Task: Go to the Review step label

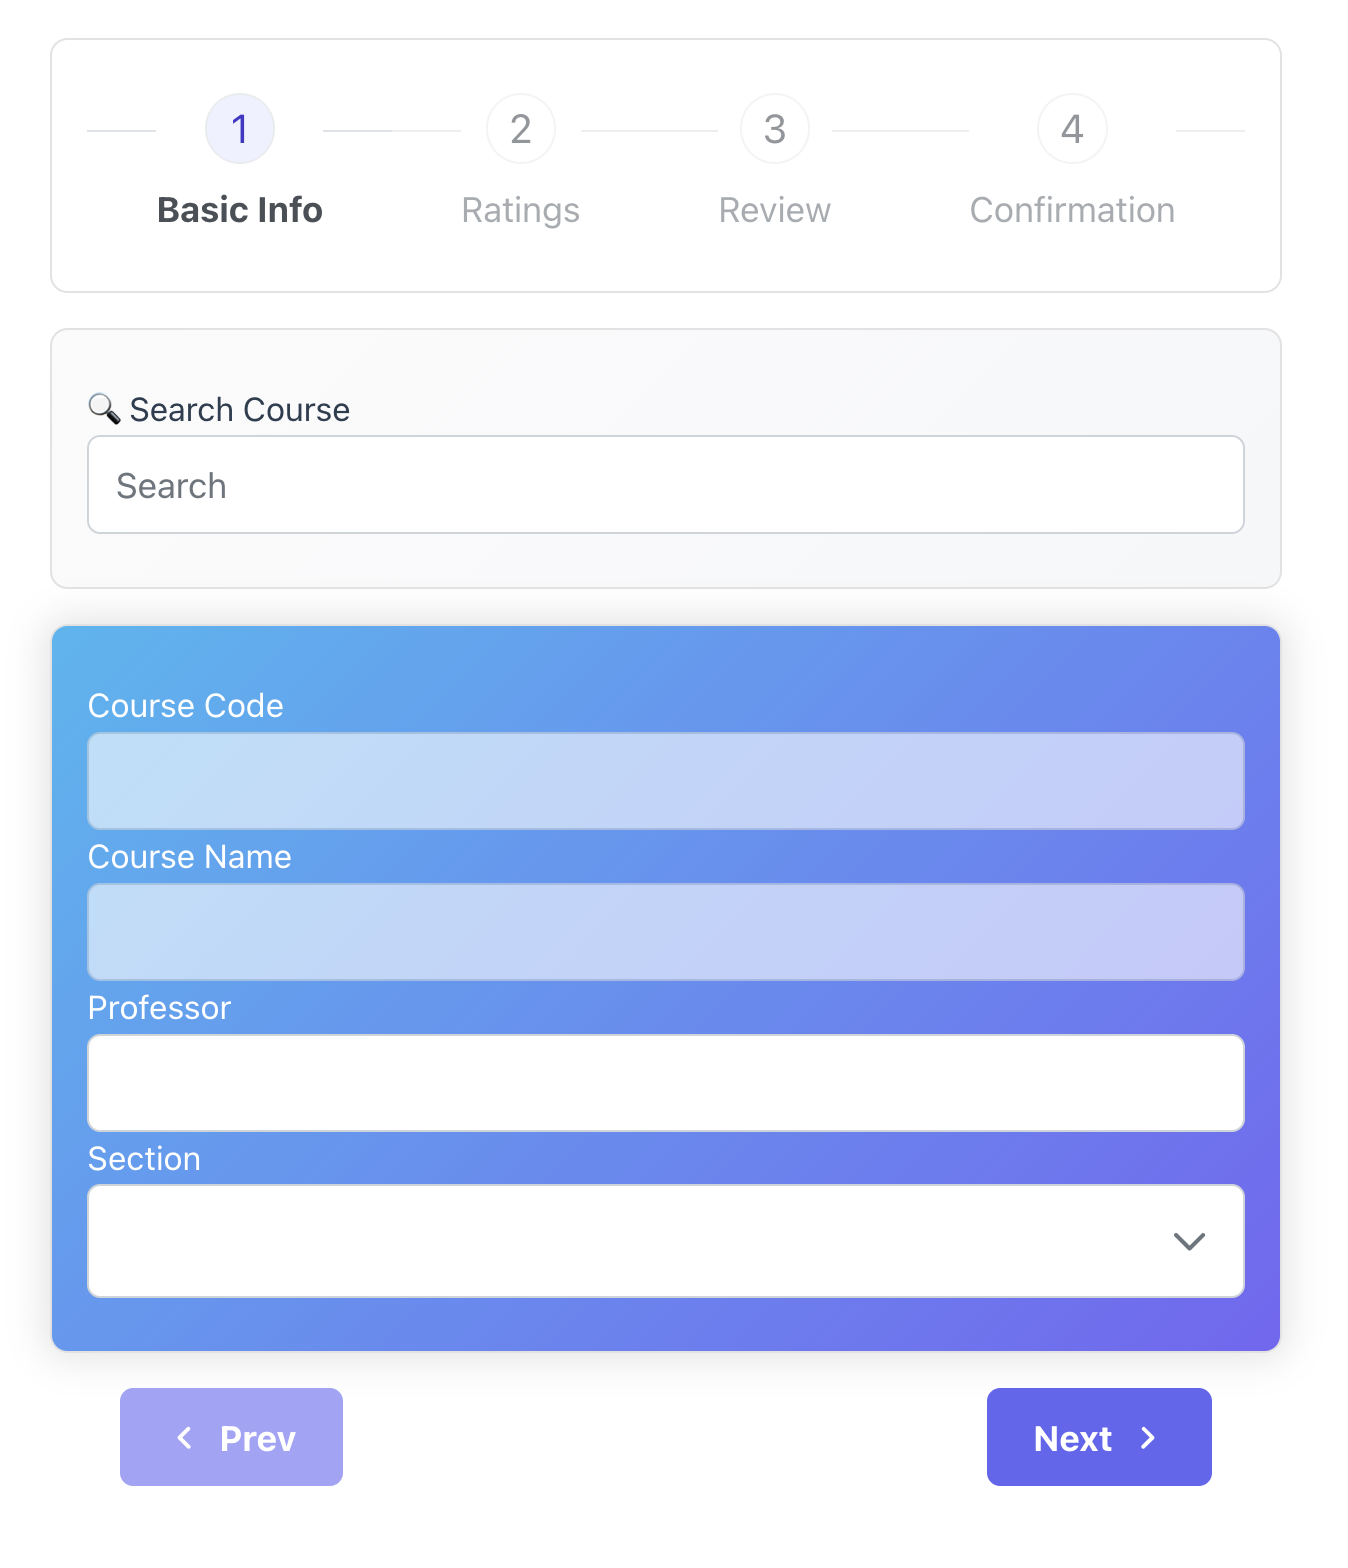Action: click(774, 210)
